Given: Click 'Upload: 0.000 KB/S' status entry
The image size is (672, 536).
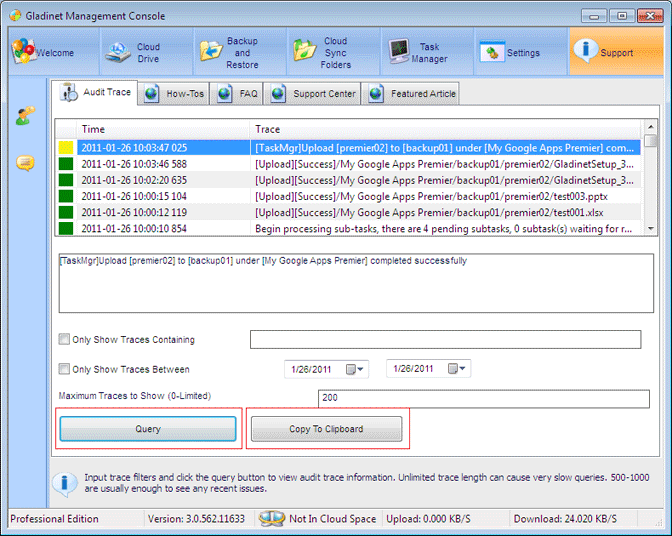Looking at the screenshot, I should click(x=429, y=519).
